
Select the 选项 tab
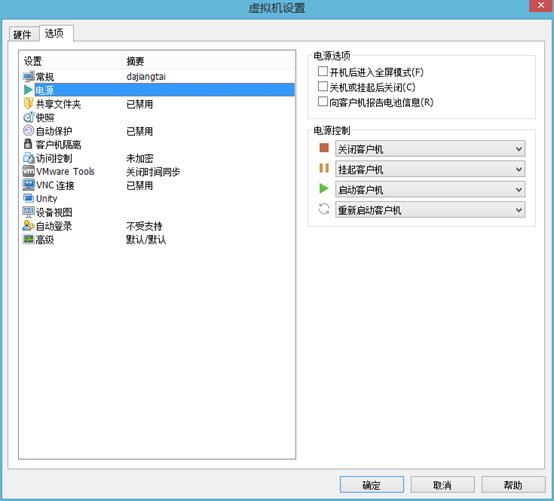click(x=56, y=33)
